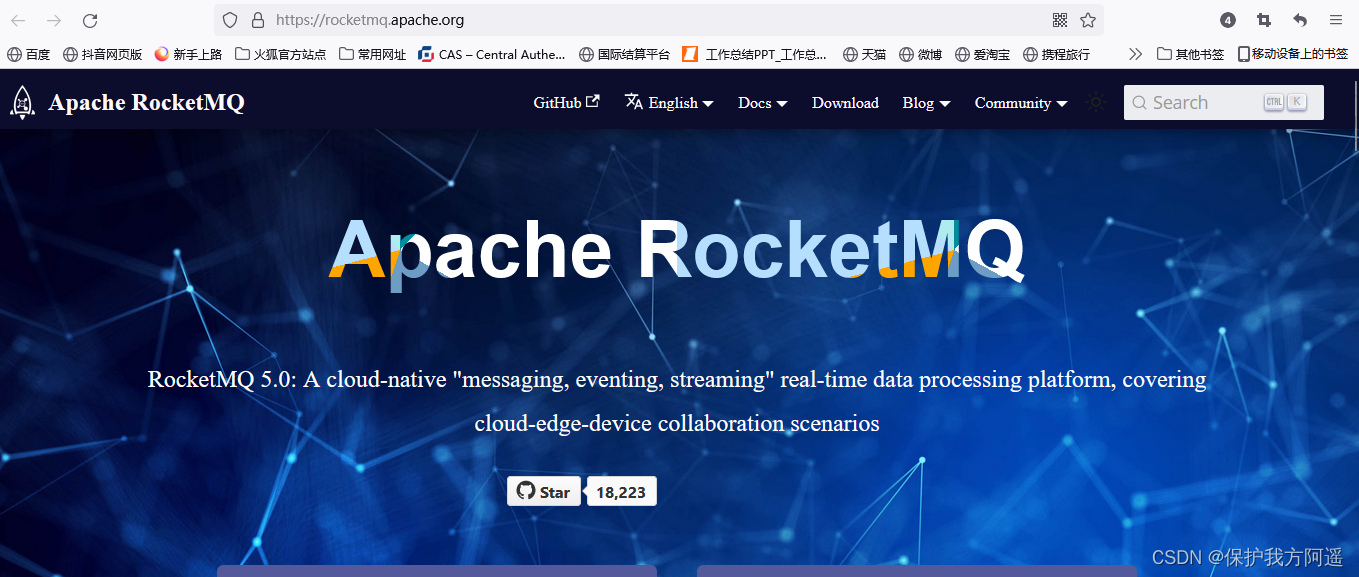The width and height of the screenshot is (1359, 577).
Task: Go forward with the browser arrow
Action: point(54,20)
